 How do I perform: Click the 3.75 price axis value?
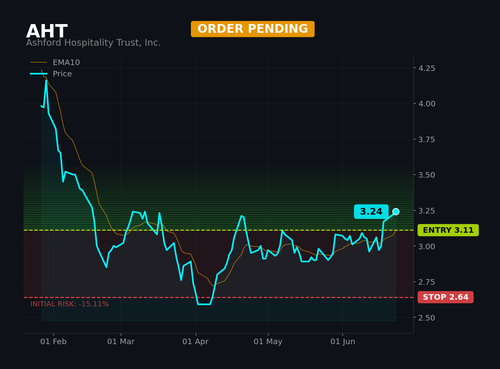[x=427, y=140]
